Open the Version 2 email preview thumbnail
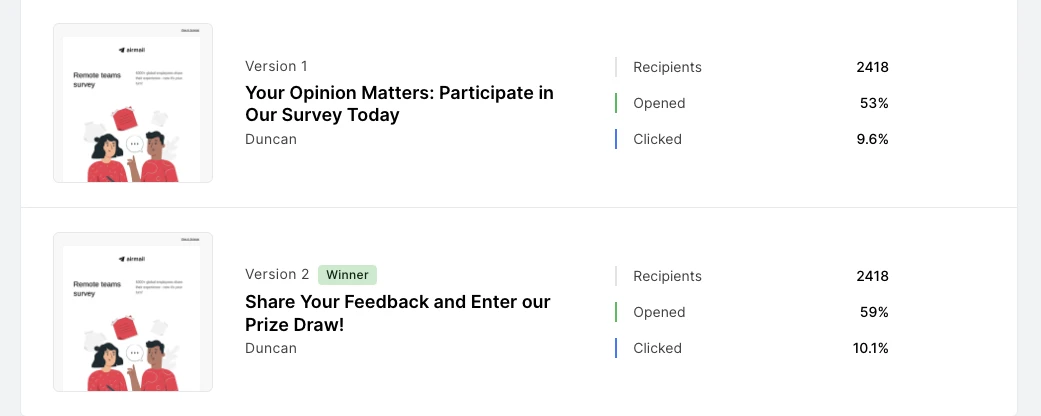Image resolution: width=1041 pixels, height=416 pixels. click(133, 312)
